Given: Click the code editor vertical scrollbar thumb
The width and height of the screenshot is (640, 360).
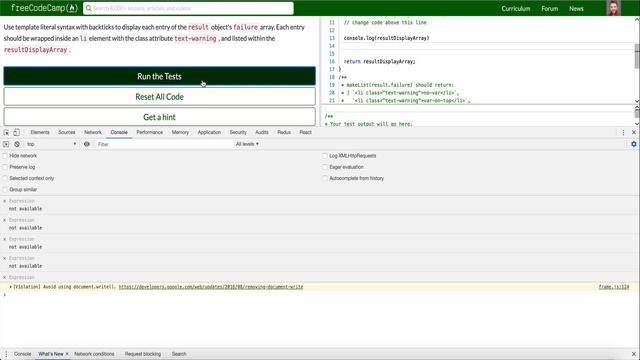Looking at the screenshot, I should [637, 56].
